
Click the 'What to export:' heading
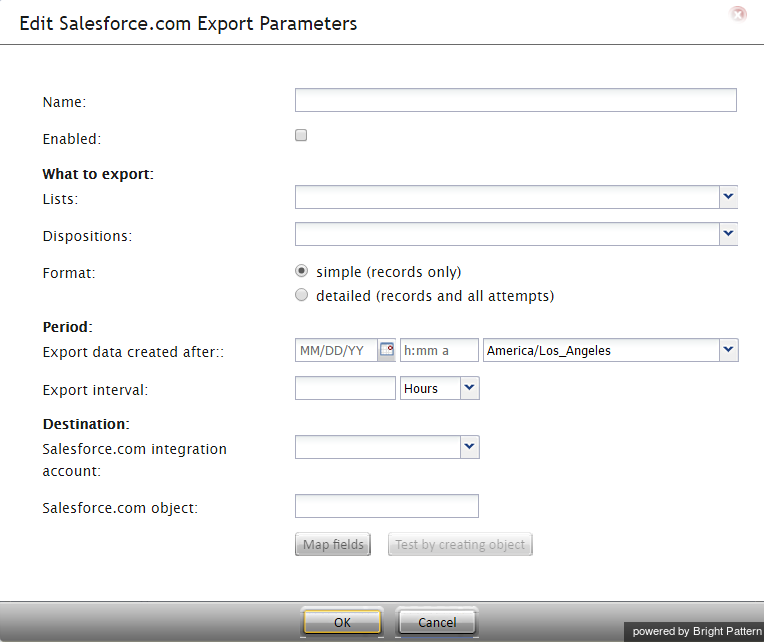[x=98, y=174]
